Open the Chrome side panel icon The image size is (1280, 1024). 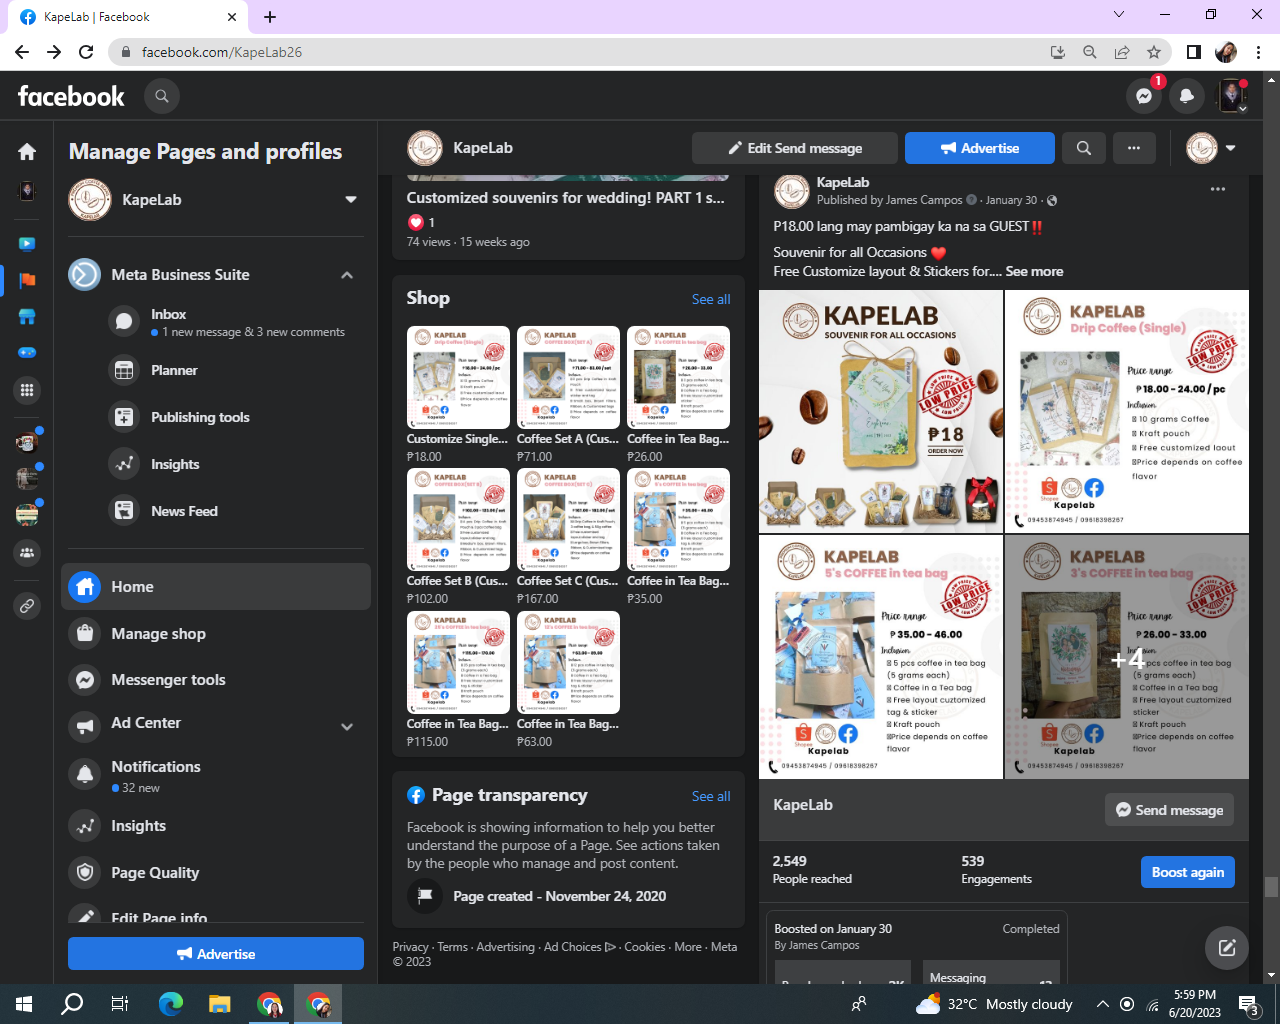[1193, 52]
